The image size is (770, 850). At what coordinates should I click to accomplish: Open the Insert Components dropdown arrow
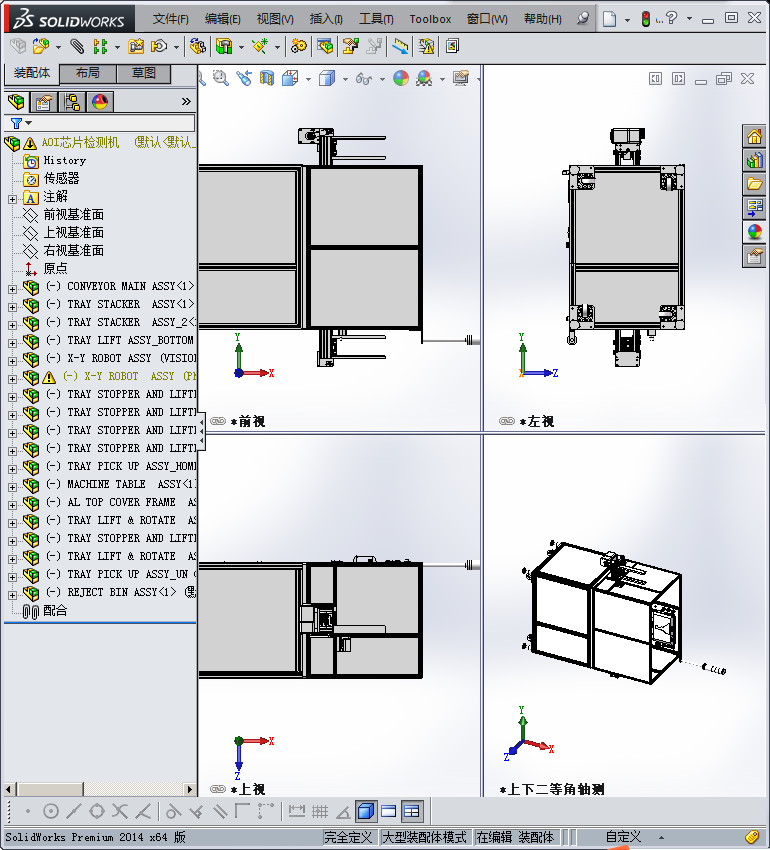(57, 47)
